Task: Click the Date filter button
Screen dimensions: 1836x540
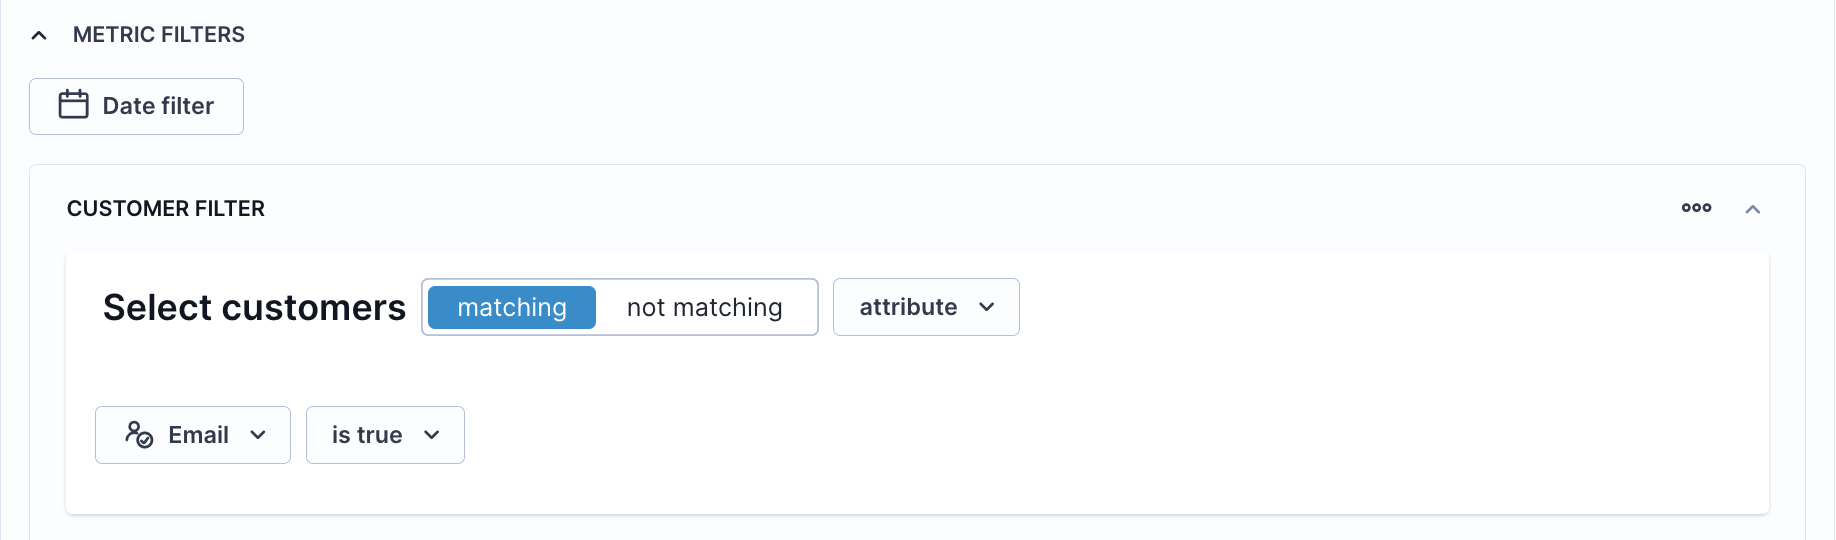Action: (136, 106)
